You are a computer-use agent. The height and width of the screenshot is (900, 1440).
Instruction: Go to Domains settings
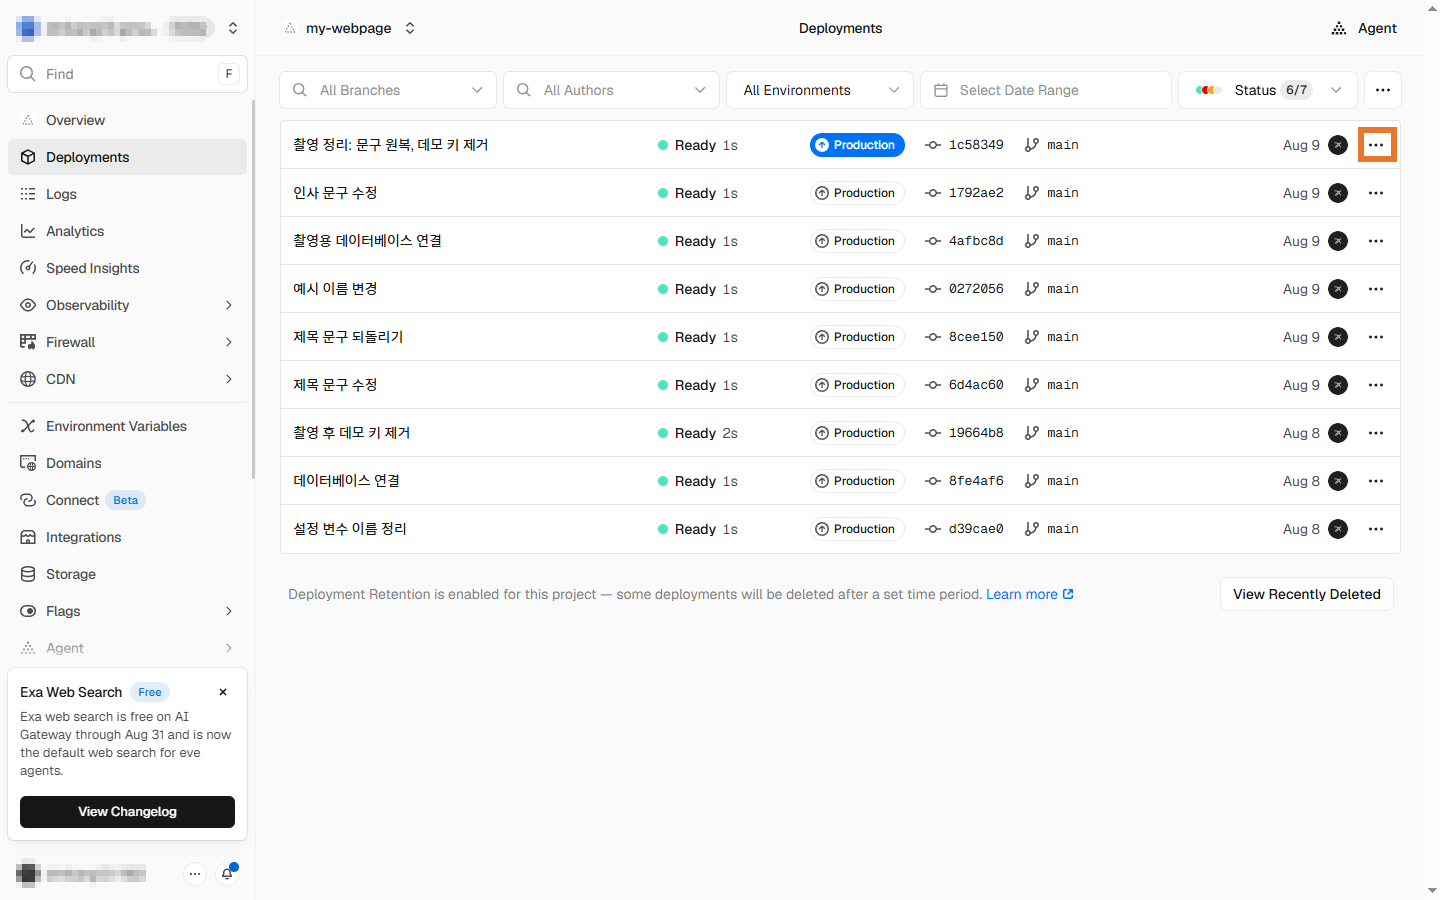127,463
